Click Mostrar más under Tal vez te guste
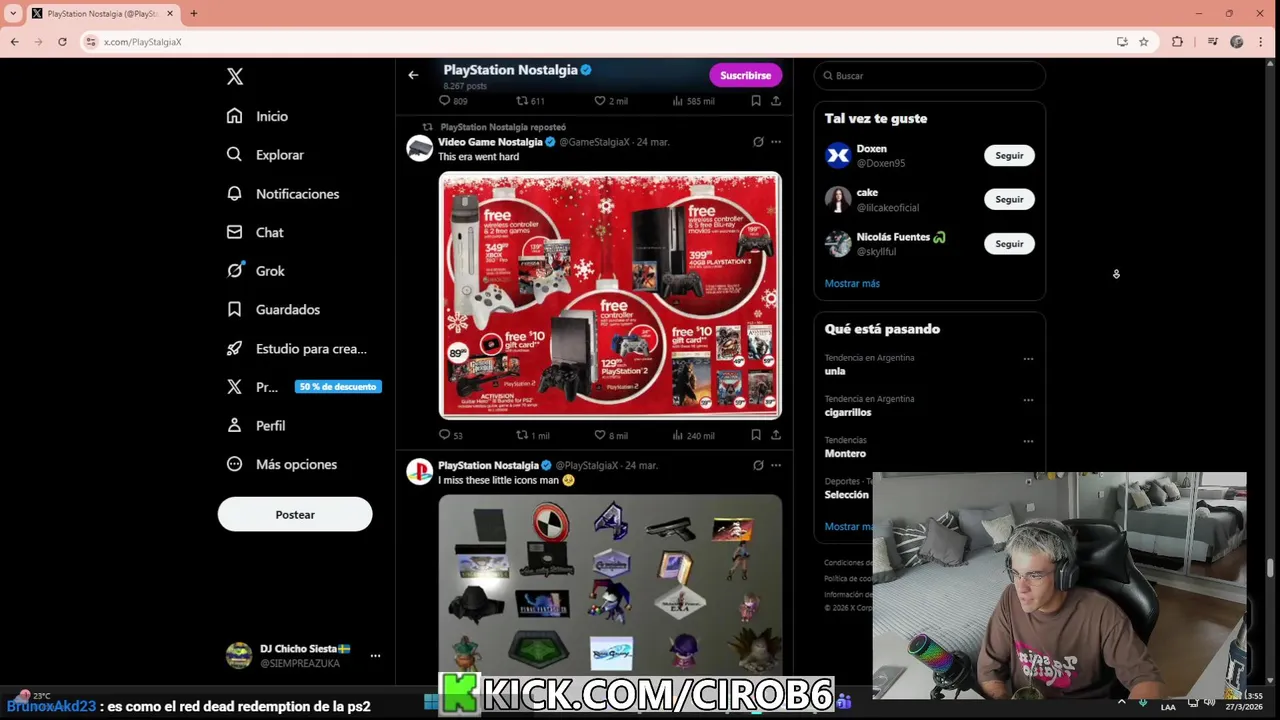Viewport: 1280px width, 720px height. click(852, 283)
